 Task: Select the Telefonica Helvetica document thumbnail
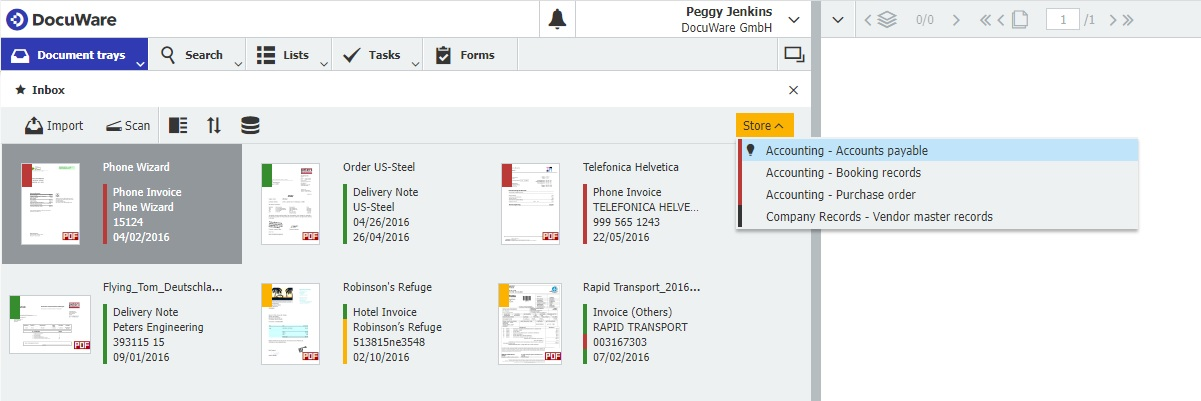click(530, 203)
